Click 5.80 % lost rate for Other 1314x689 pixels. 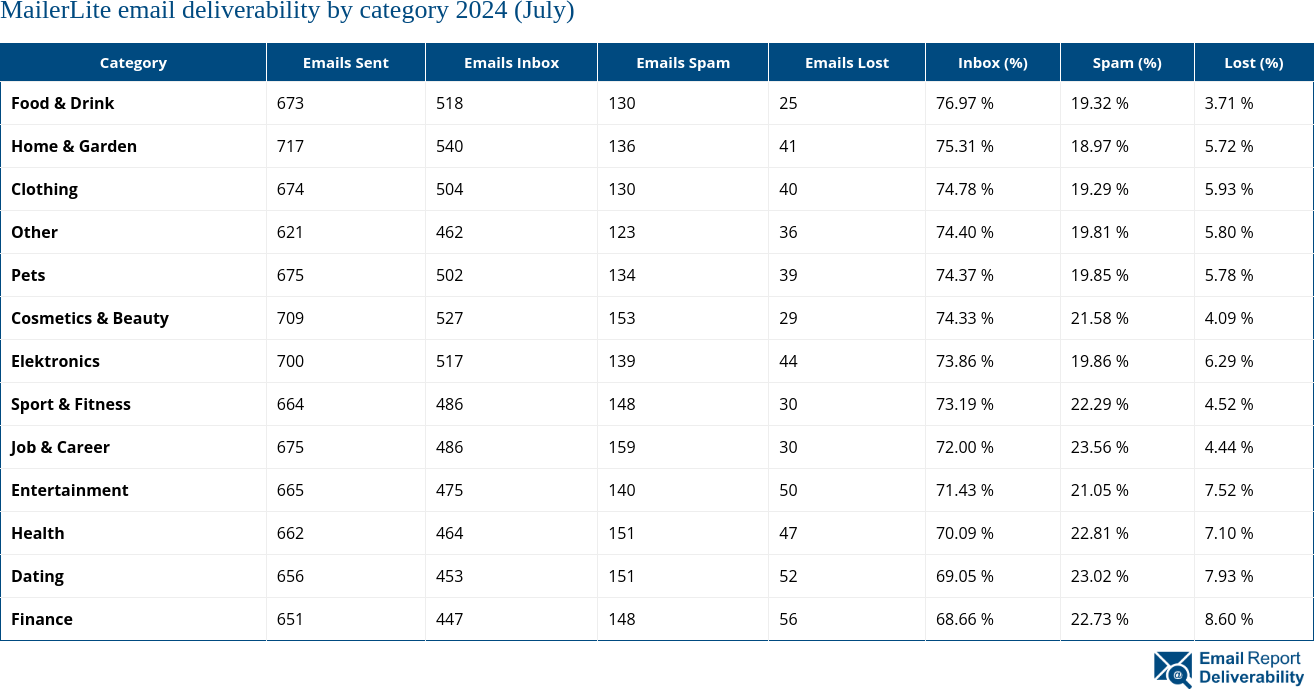pos(1229,232)
